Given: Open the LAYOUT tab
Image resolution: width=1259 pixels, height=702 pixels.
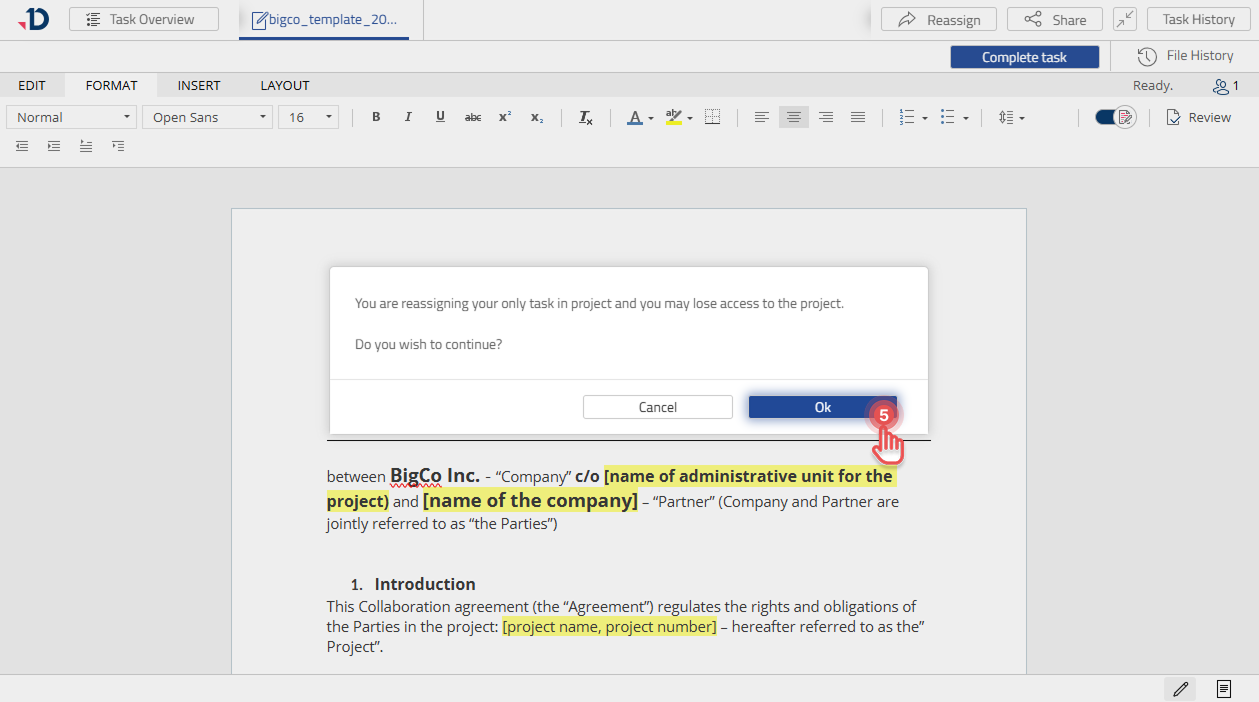Looking at the screenshot, I should point(285,85).
